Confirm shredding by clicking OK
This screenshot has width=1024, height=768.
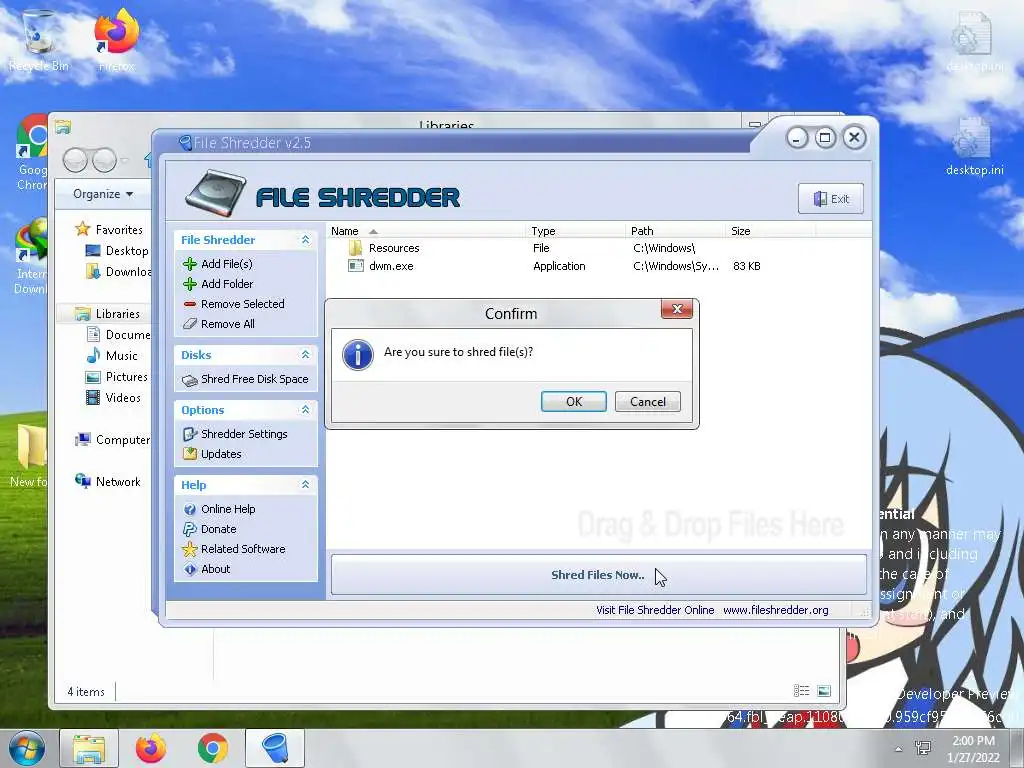coord(573,402)
